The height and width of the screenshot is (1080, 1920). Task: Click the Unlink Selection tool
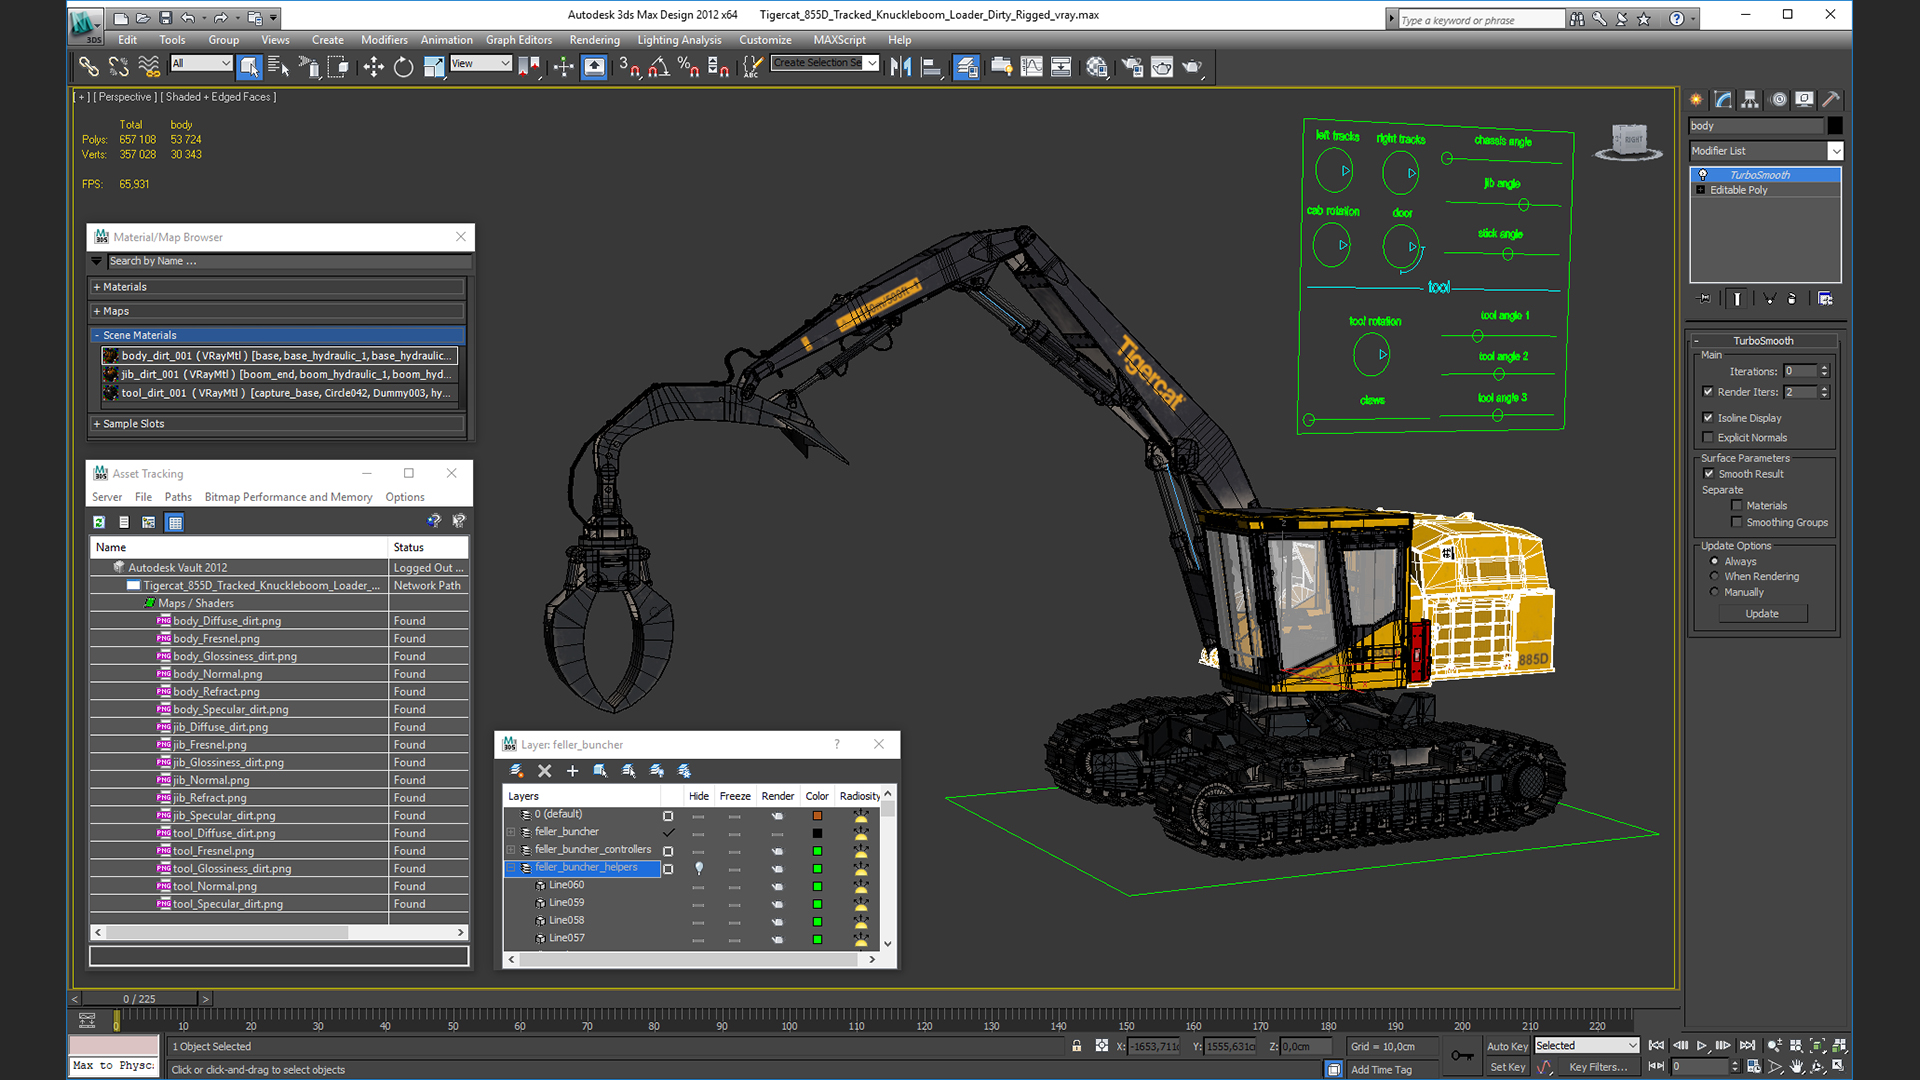[x=119, y=67]
